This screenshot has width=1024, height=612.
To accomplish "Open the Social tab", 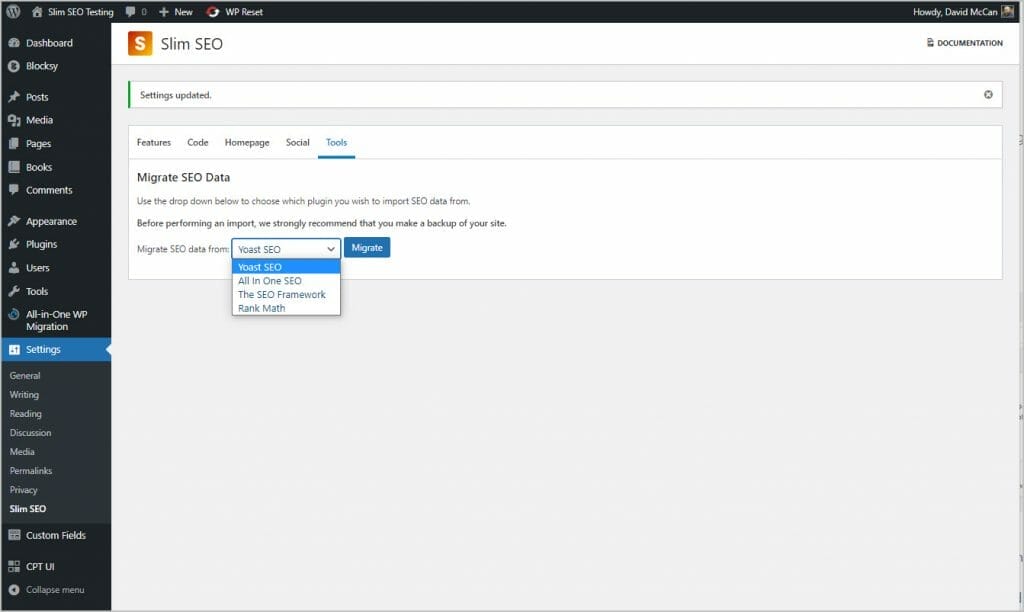I will click(x=297, y=142).
